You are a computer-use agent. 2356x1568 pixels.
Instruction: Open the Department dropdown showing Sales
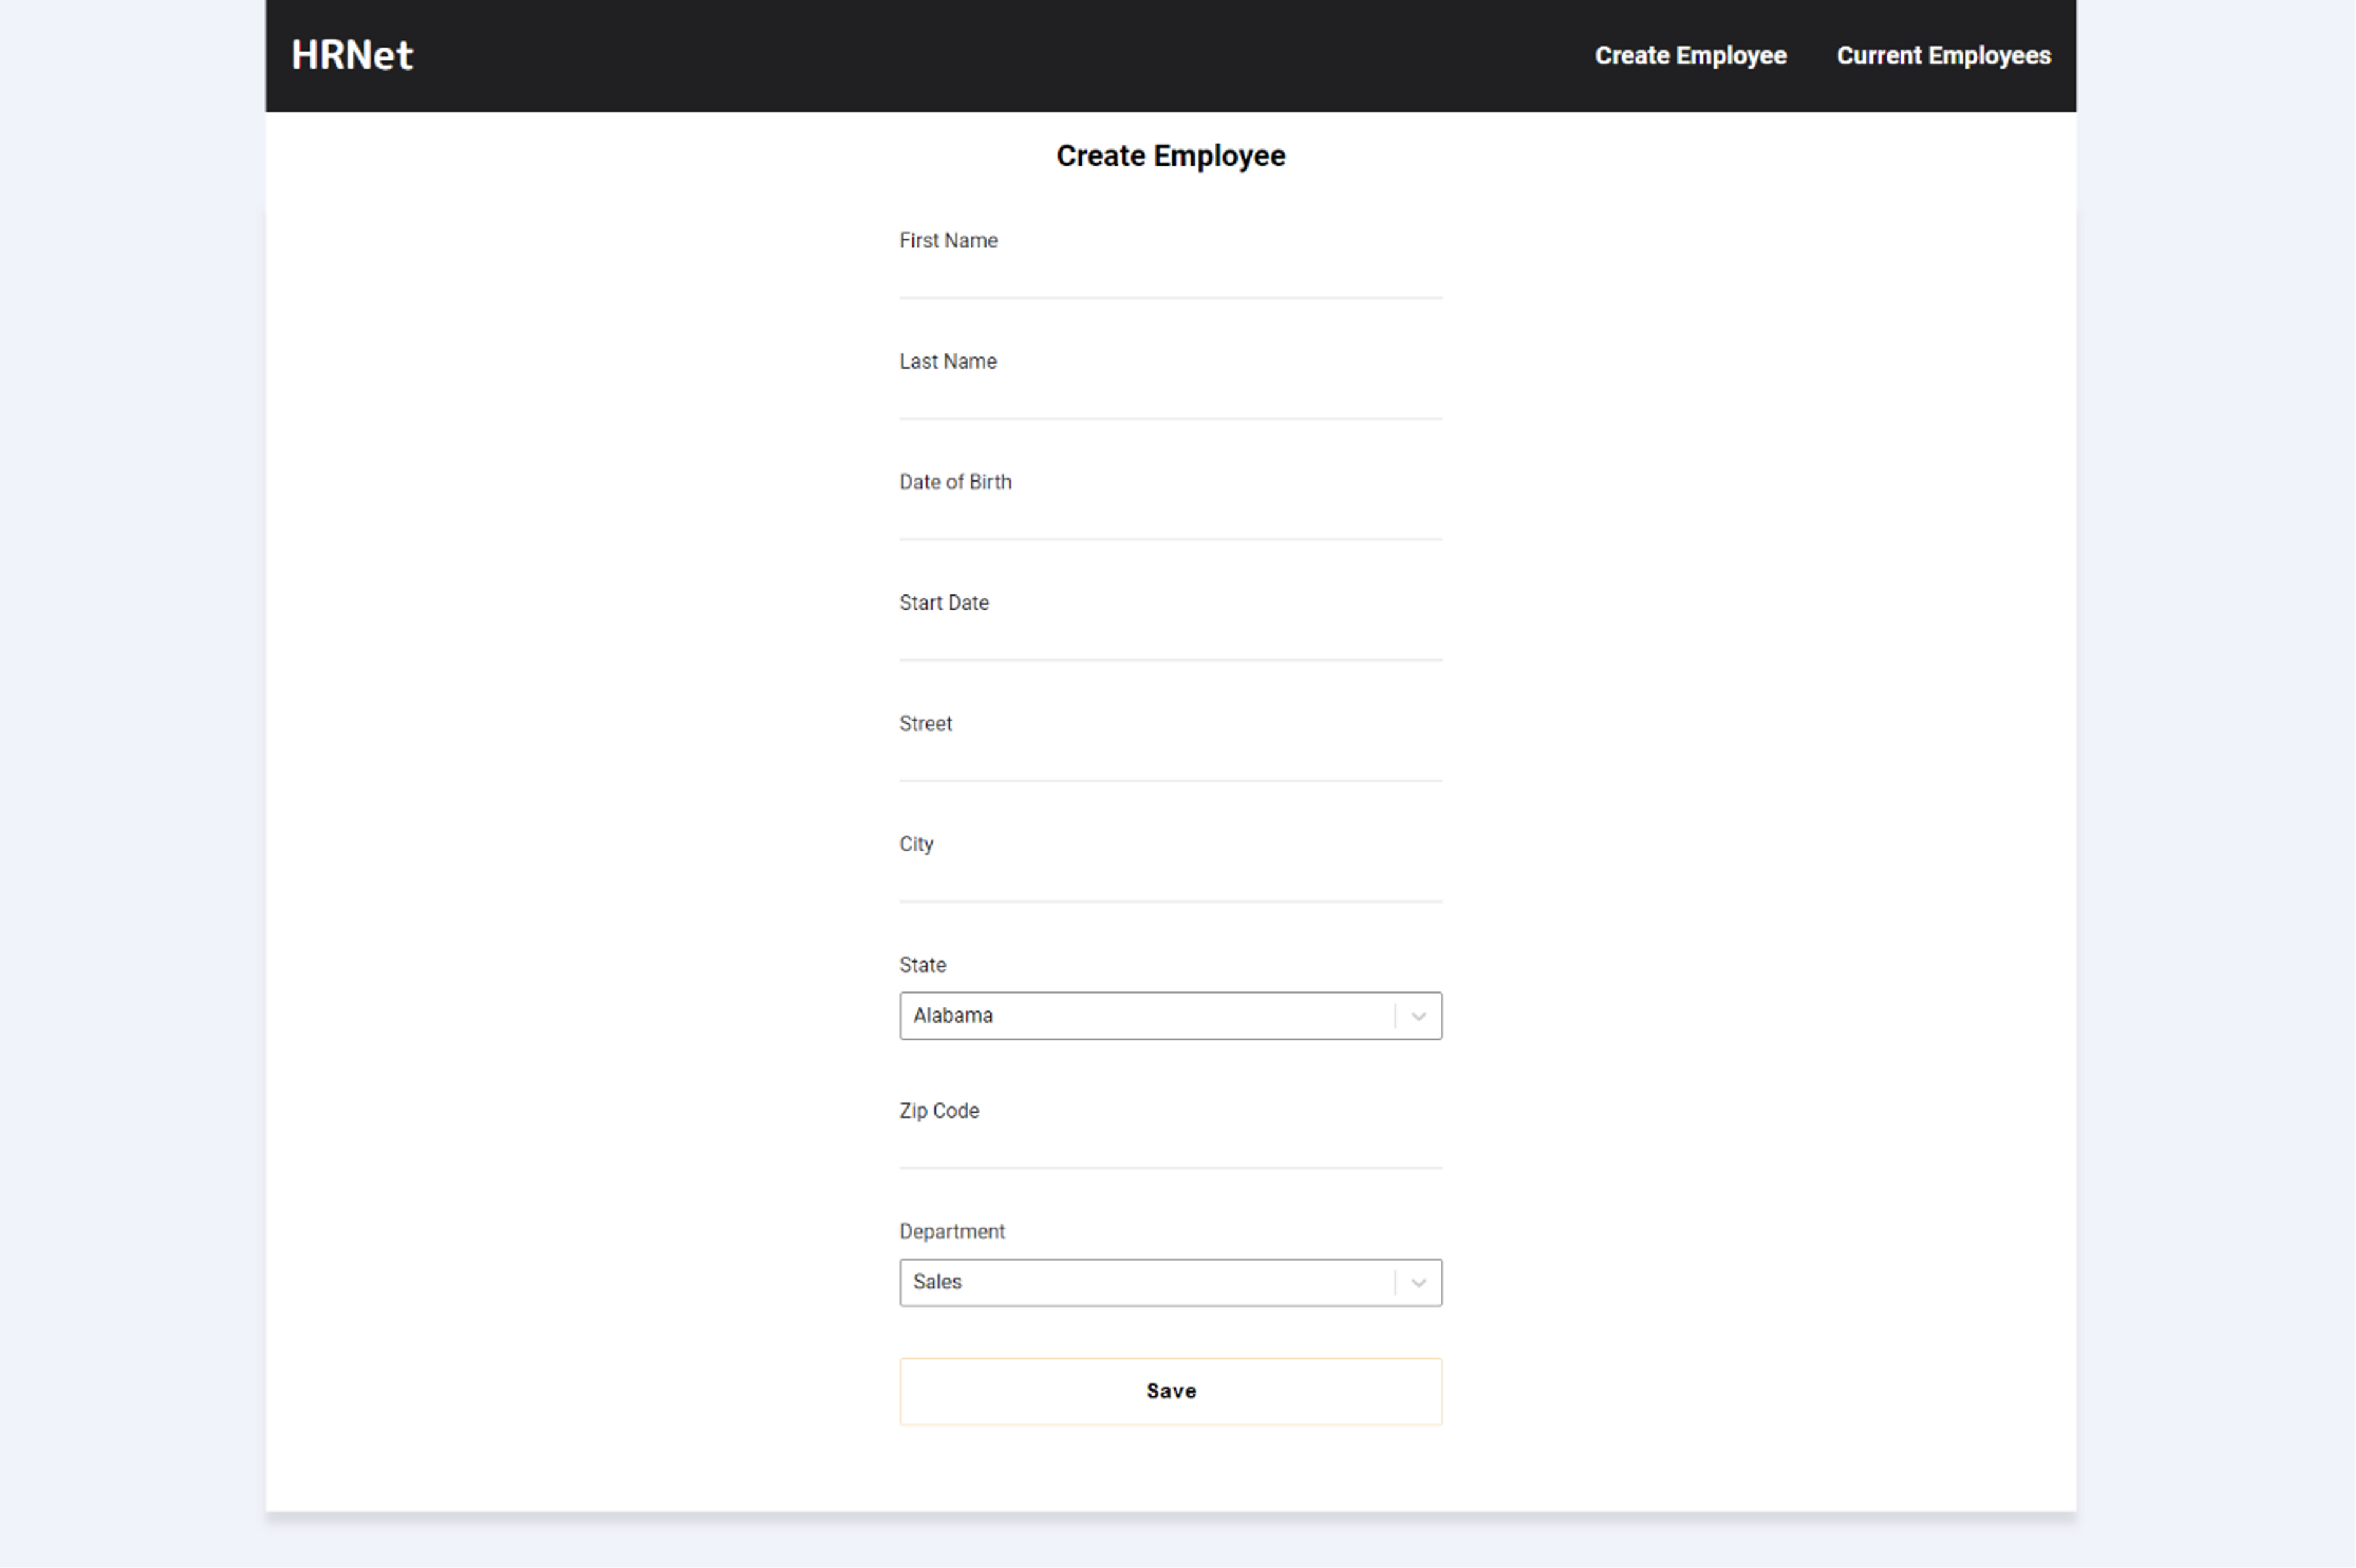pos(1145,1282)
